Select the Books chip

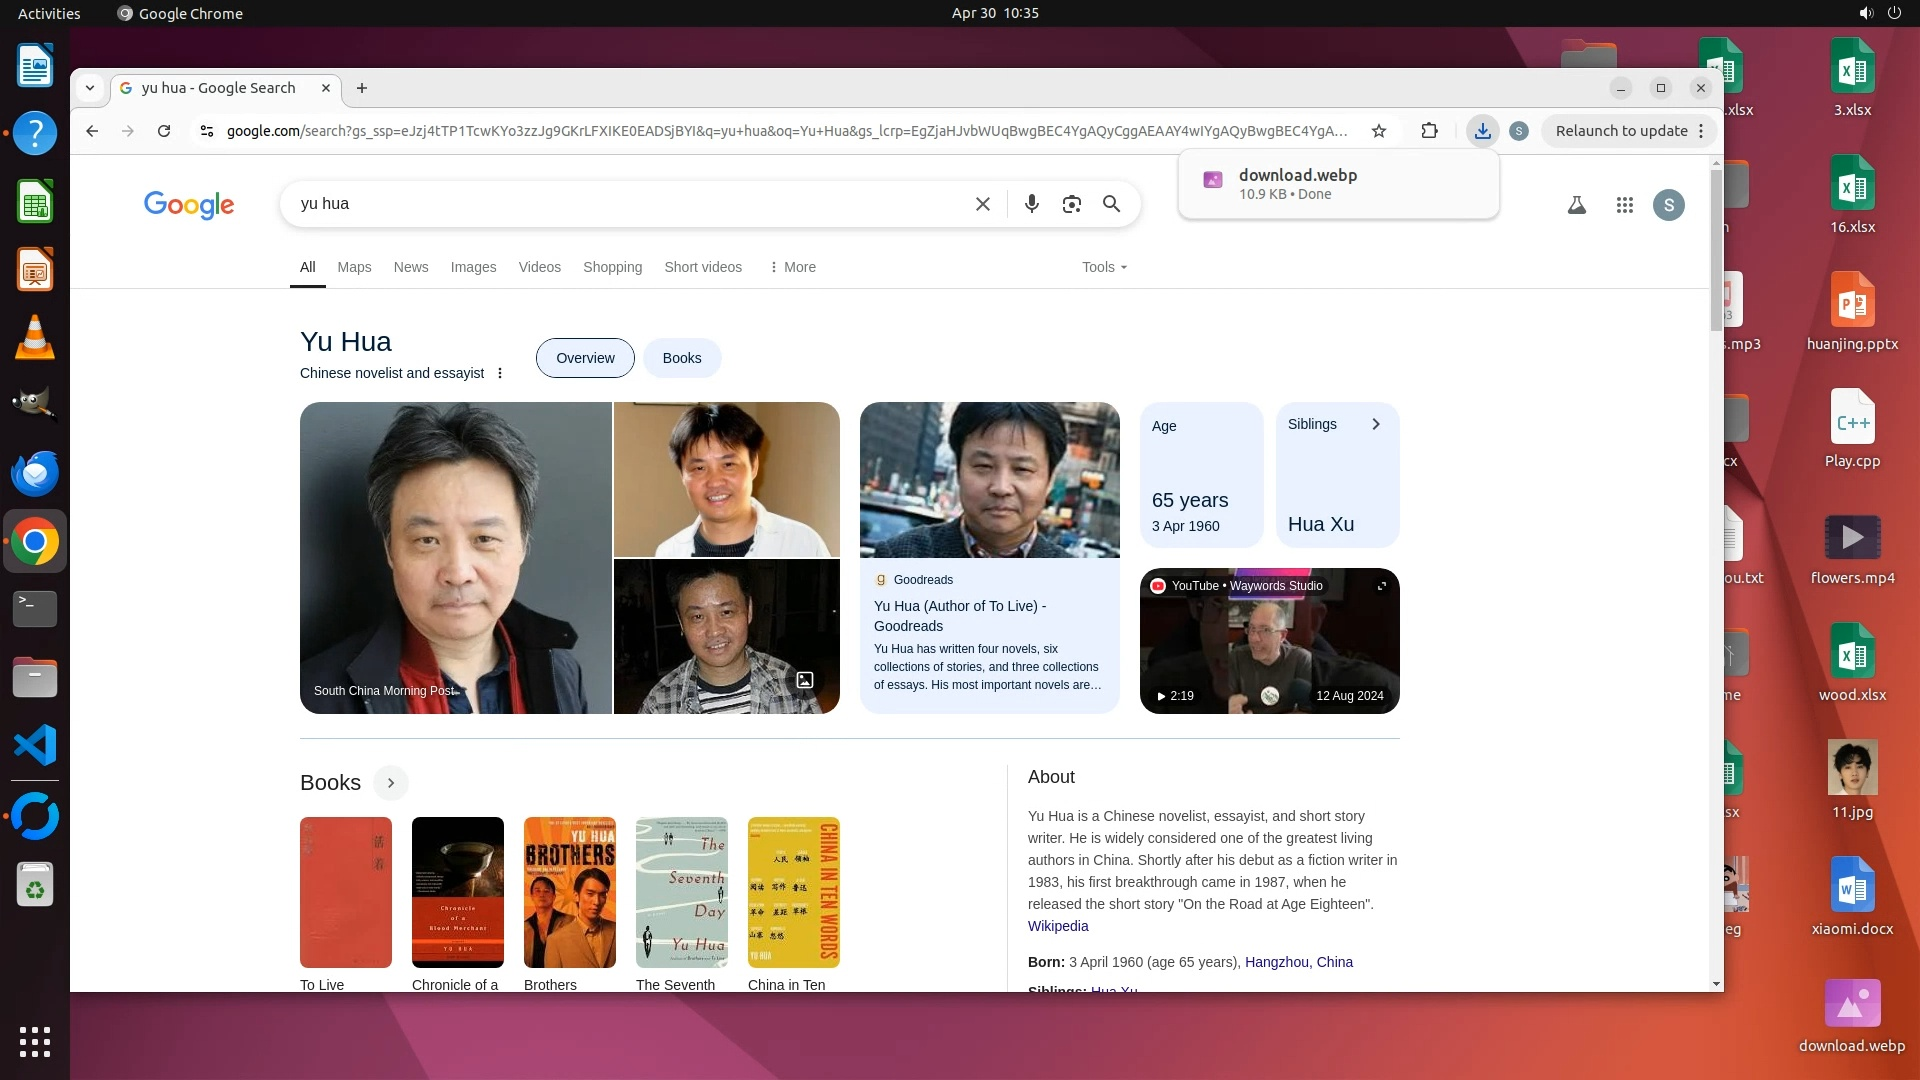point(682,358)
